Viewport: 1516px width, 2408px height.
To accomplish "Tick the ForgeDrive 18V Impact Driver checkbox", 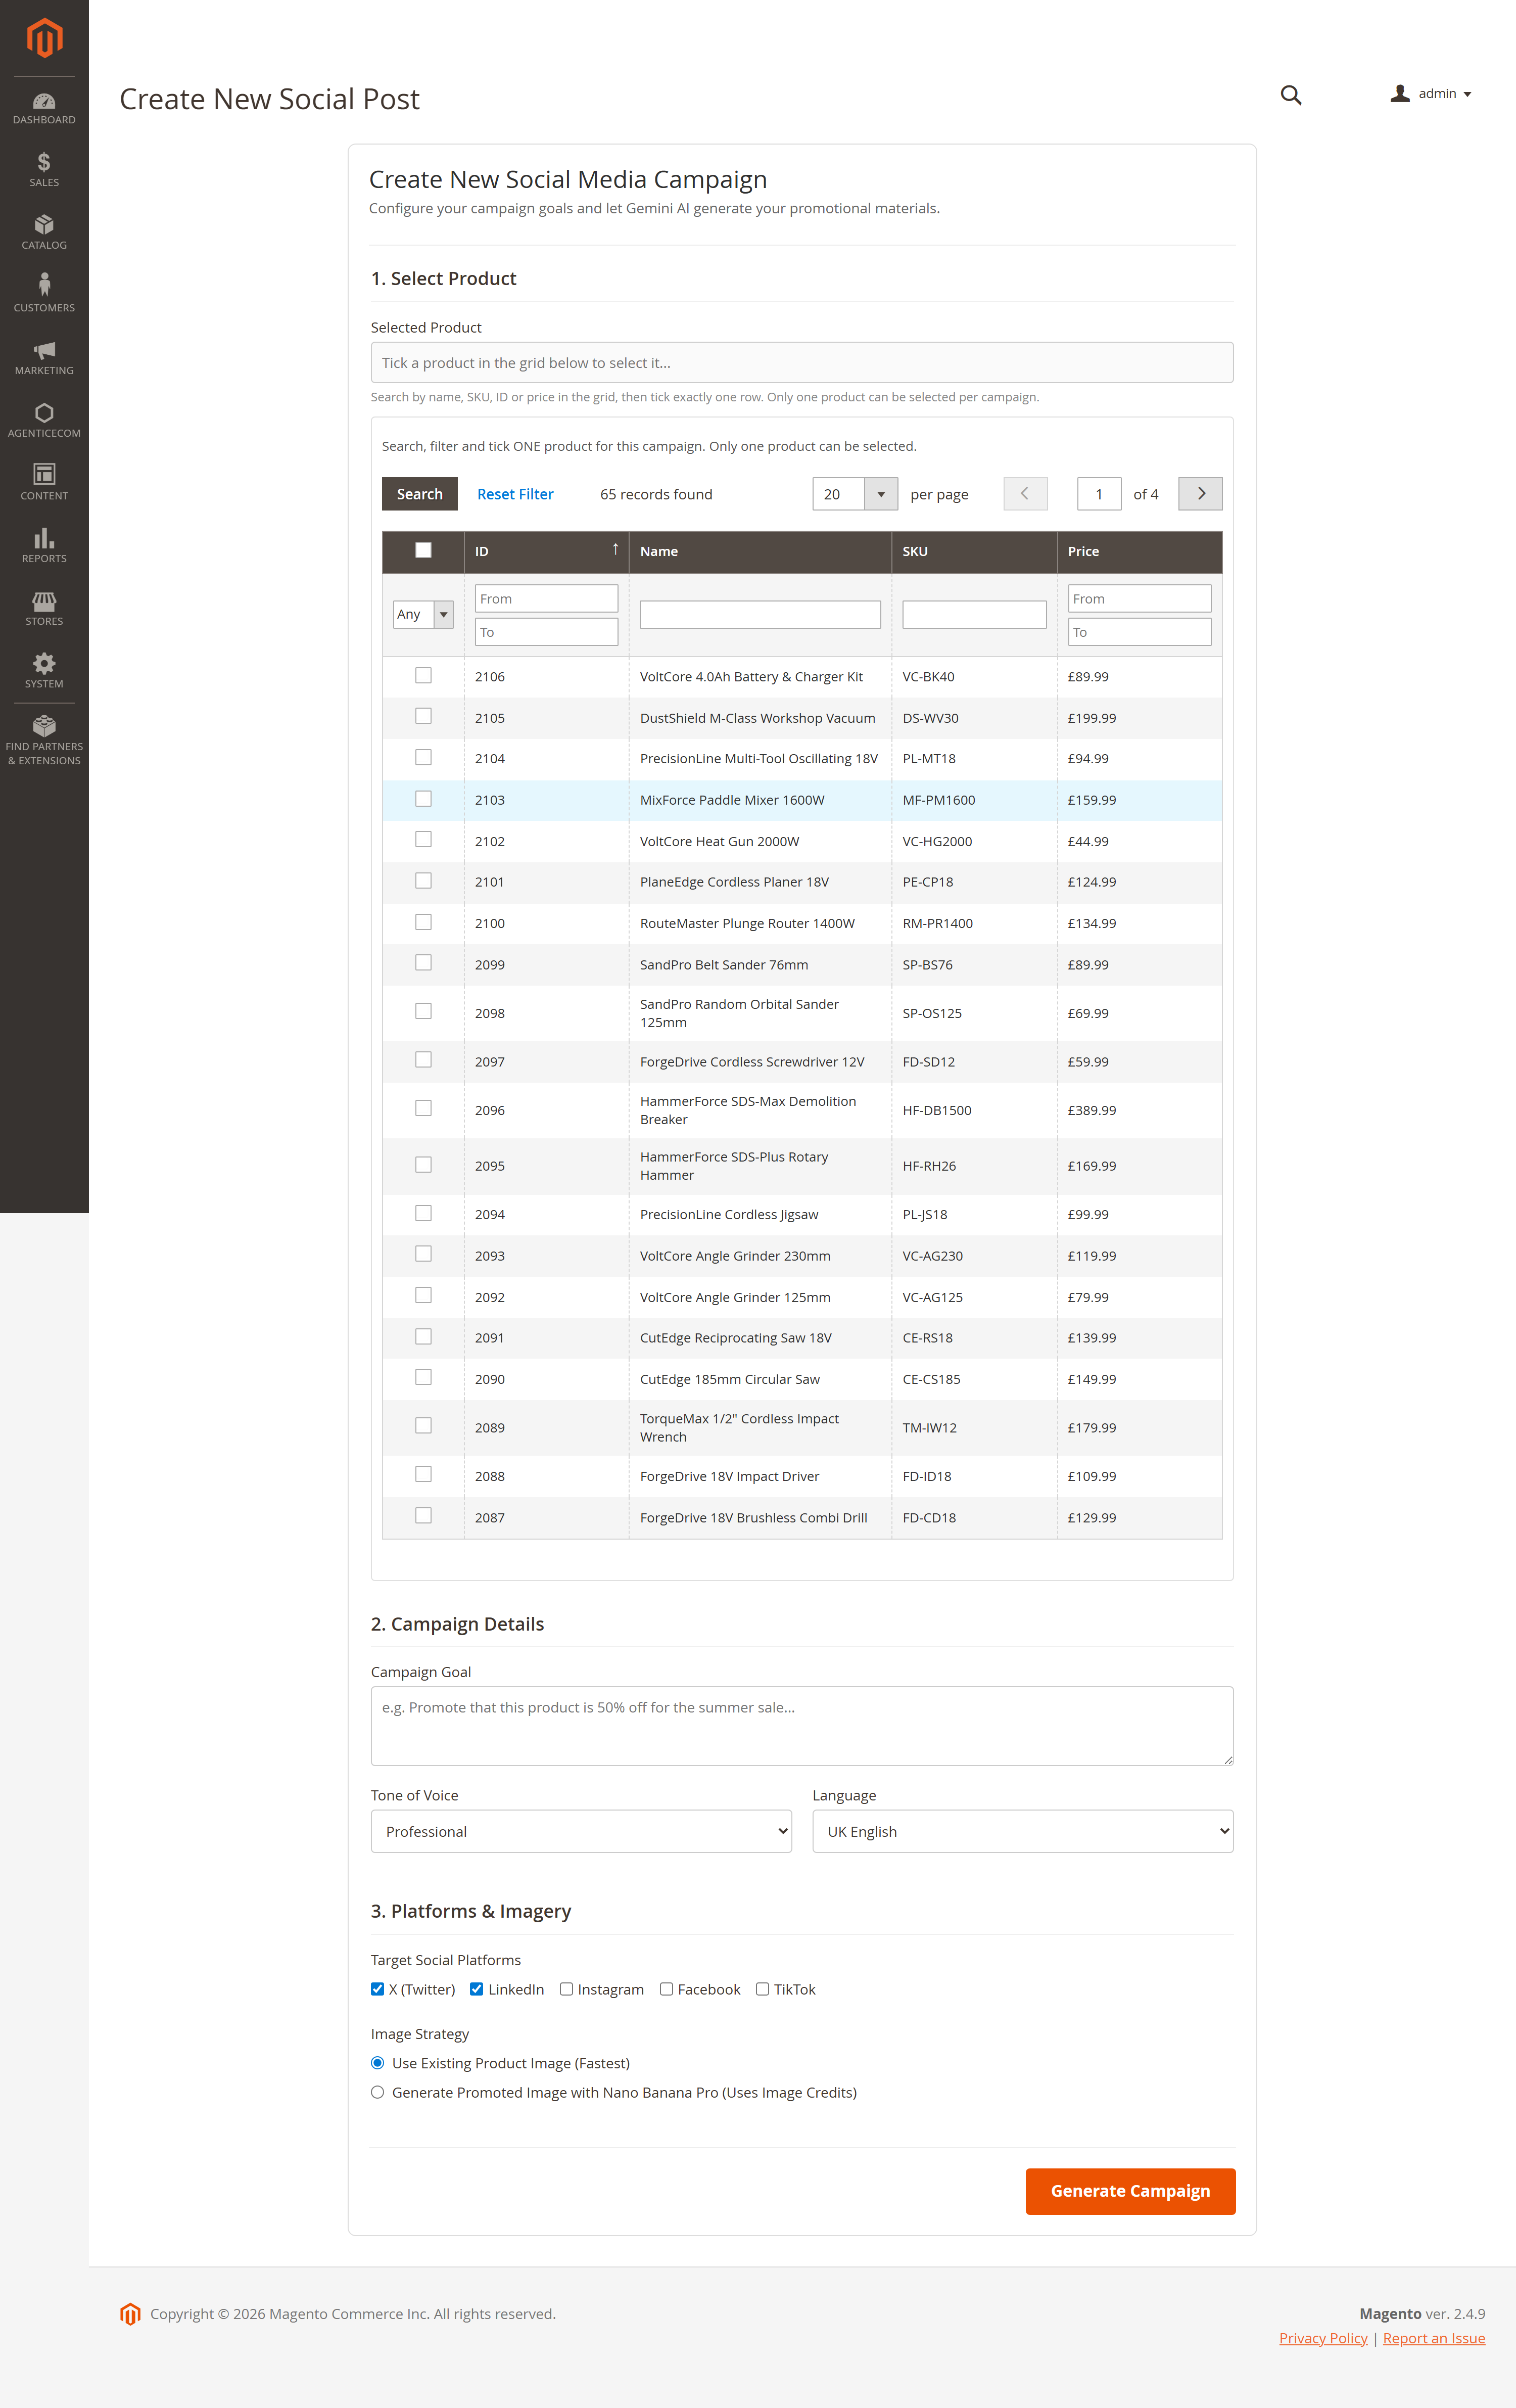I will tap(423, 1475).
